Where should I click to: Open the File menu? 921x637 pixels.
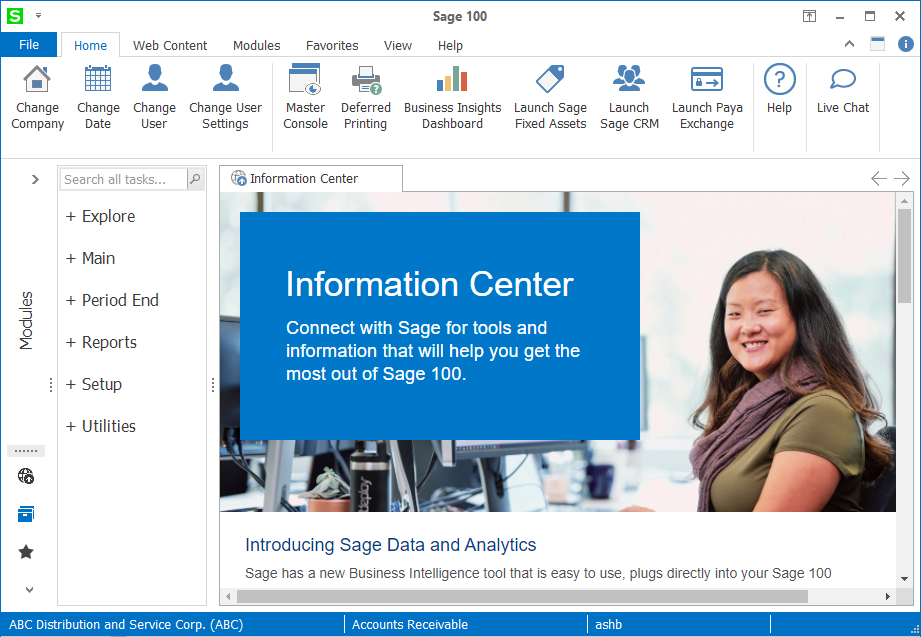29,45
